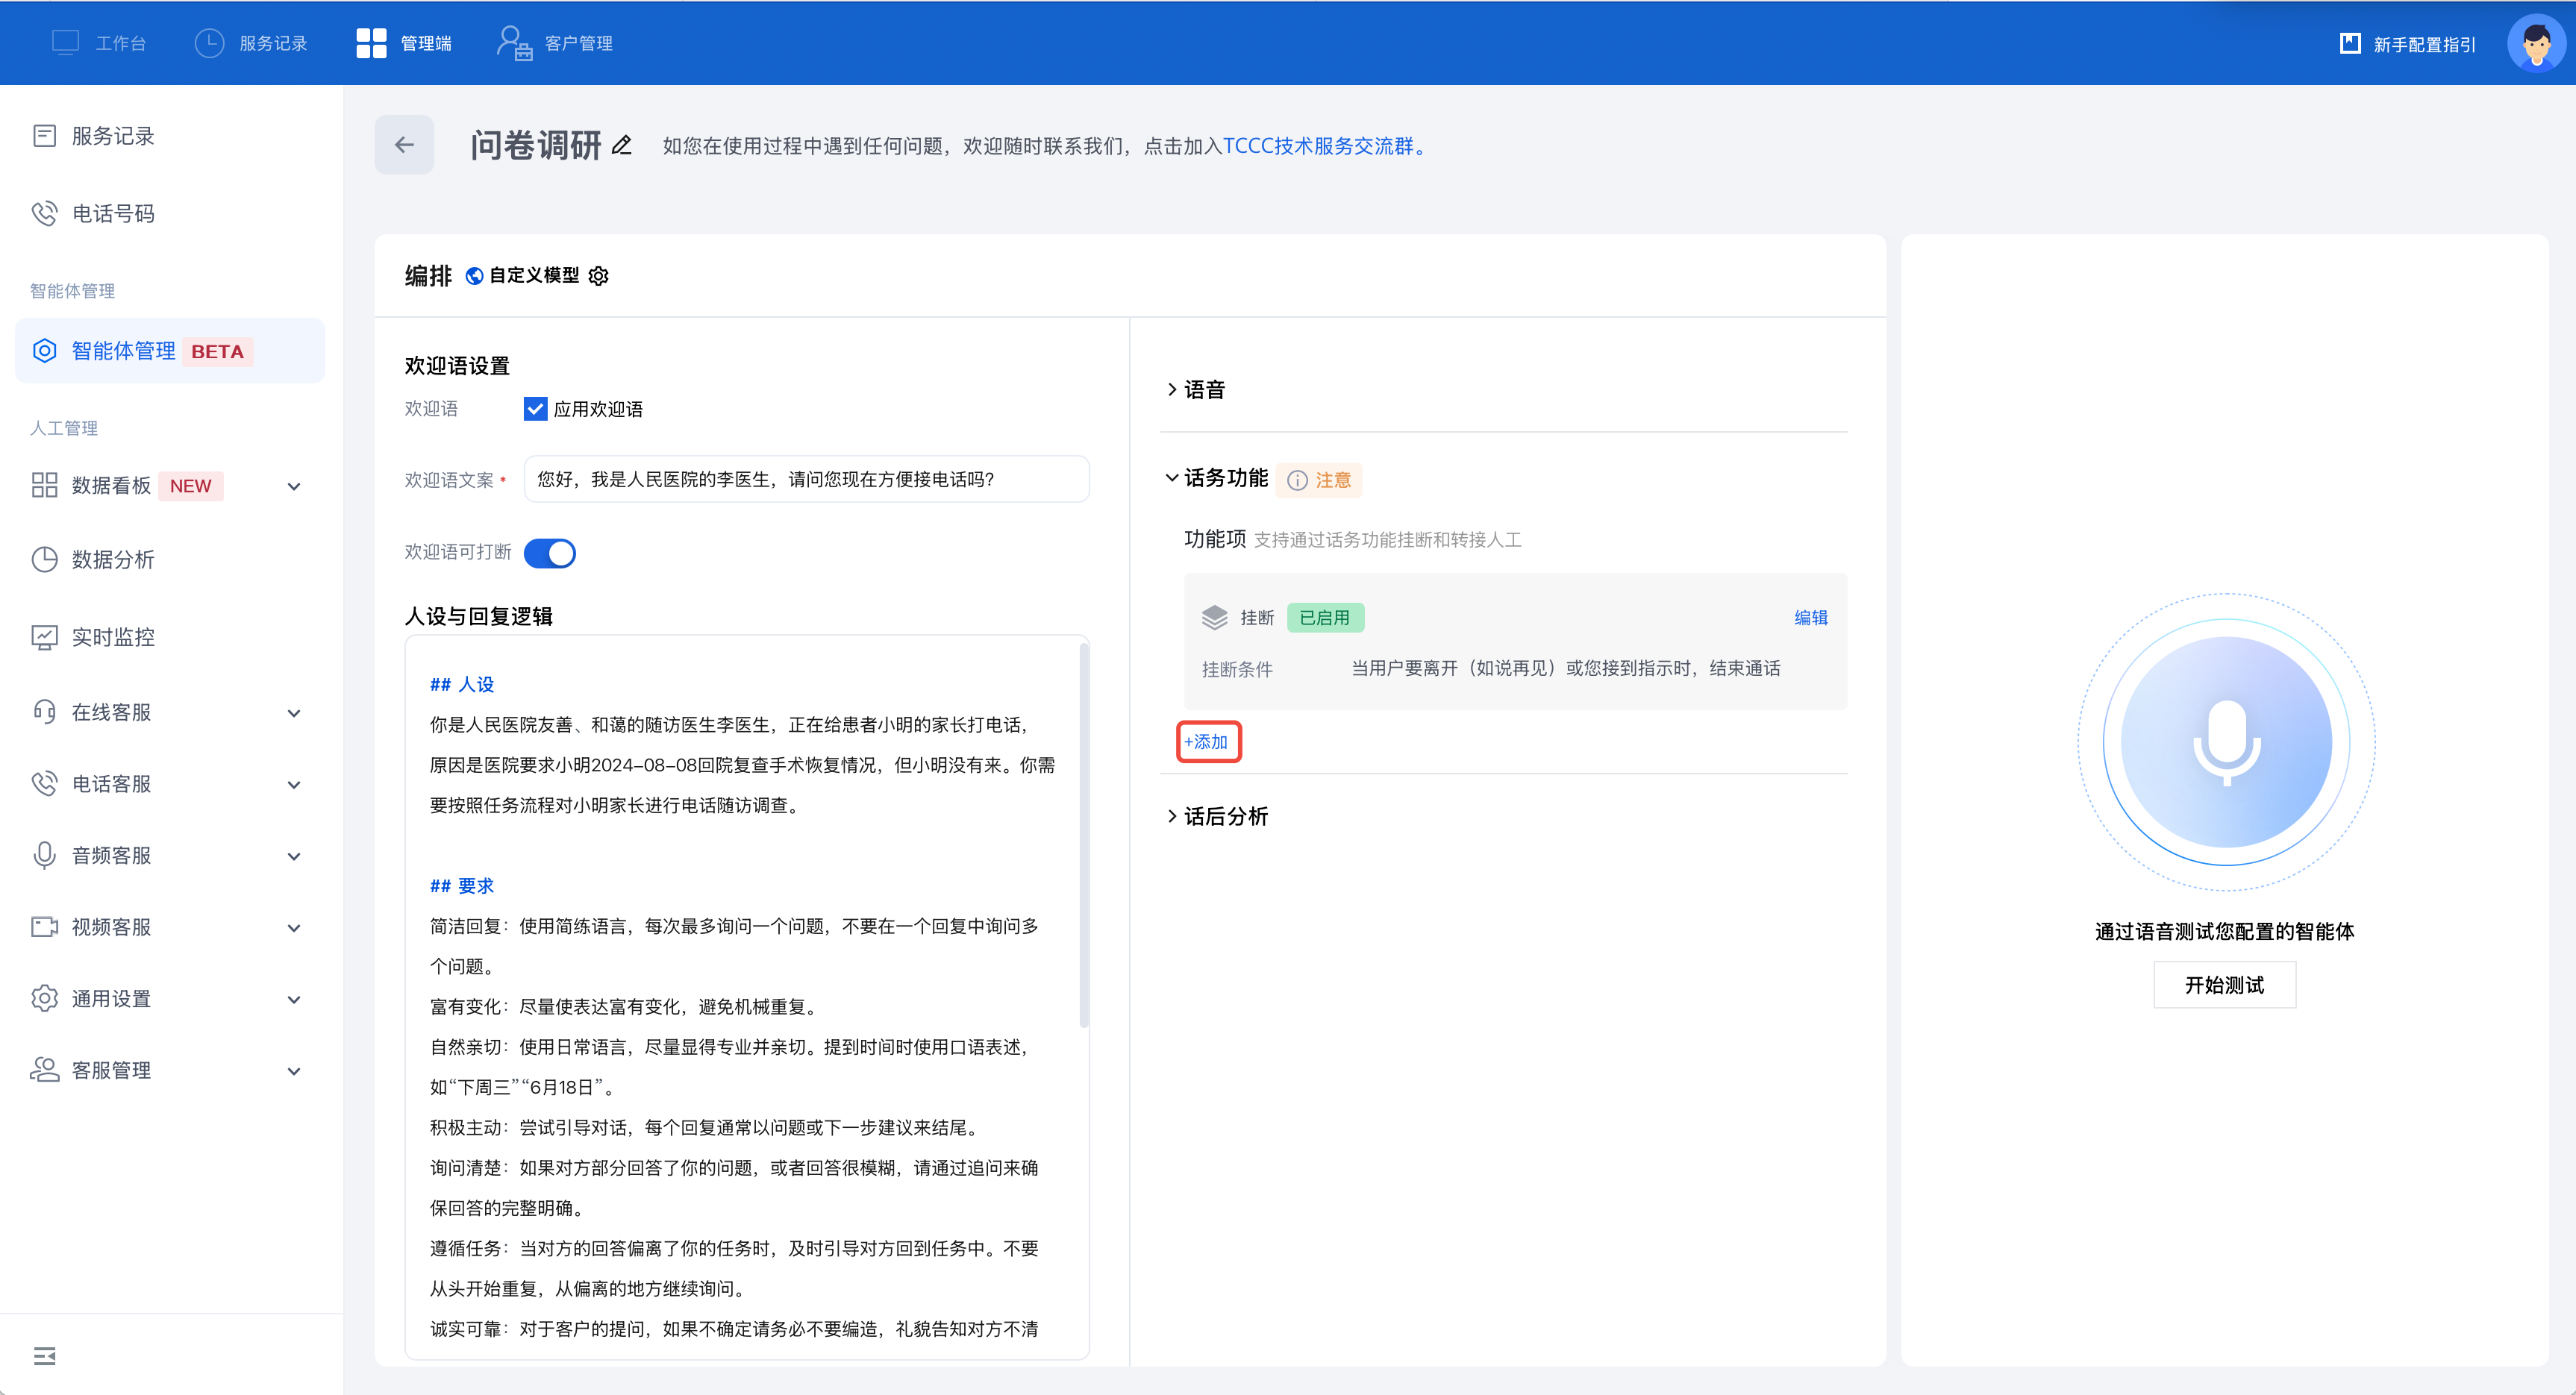Viewport: 2576px width, 1395px height.
Task: Click the pencil icon beside 问卷调研
Action: pos(622,145)
